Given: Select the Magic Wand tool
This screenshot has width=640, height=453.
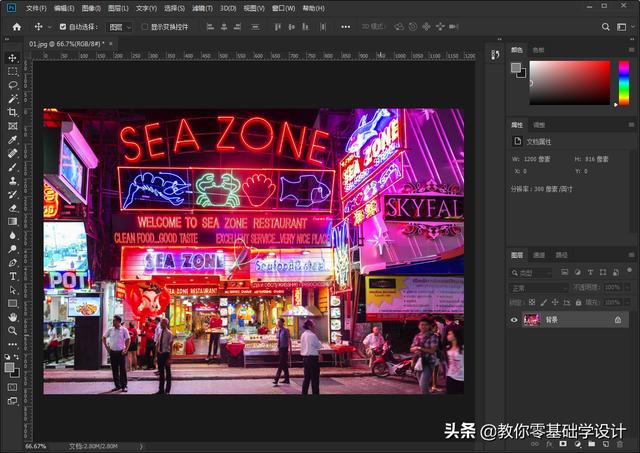Looking at the screenshot, I should pyautogui.click(x=13, y=98).
